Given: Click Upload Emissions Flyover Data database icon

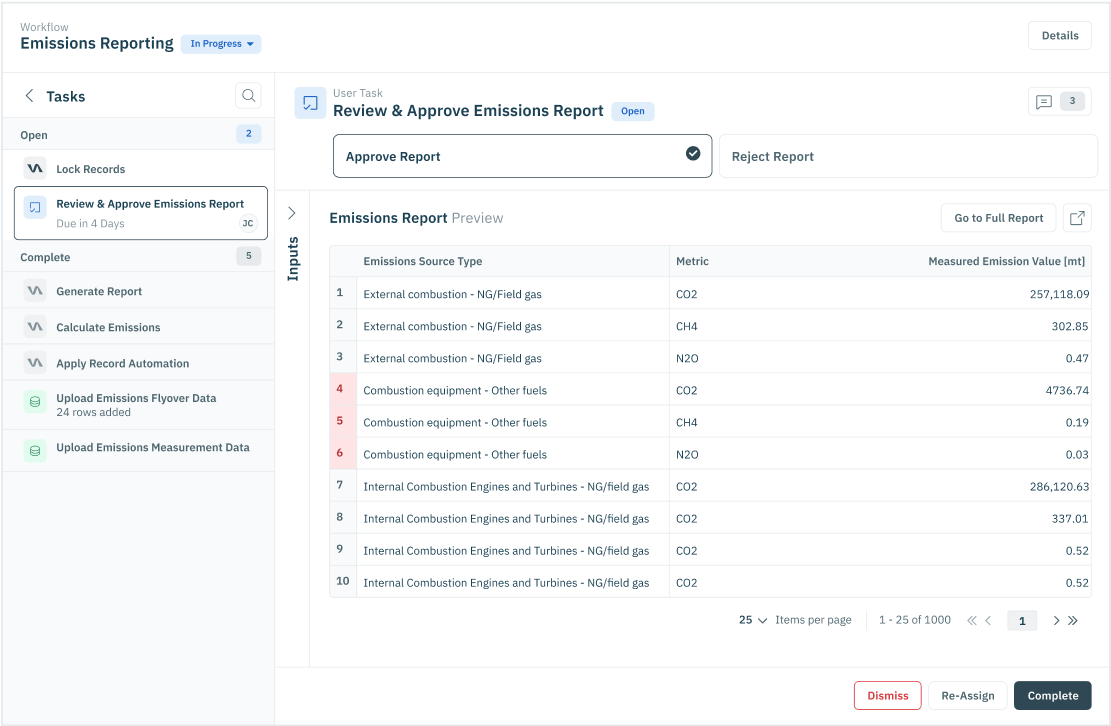Looking at the screenshot, I should click(35, 402).
